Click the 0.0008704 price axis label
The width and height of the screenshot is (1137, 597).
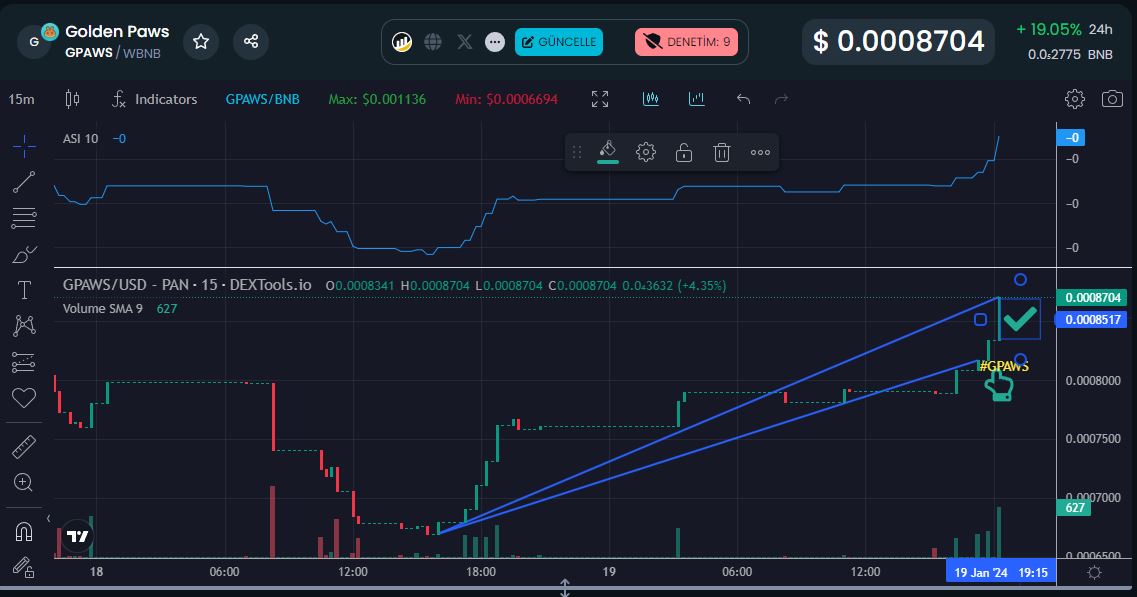tap(1093, 297)
